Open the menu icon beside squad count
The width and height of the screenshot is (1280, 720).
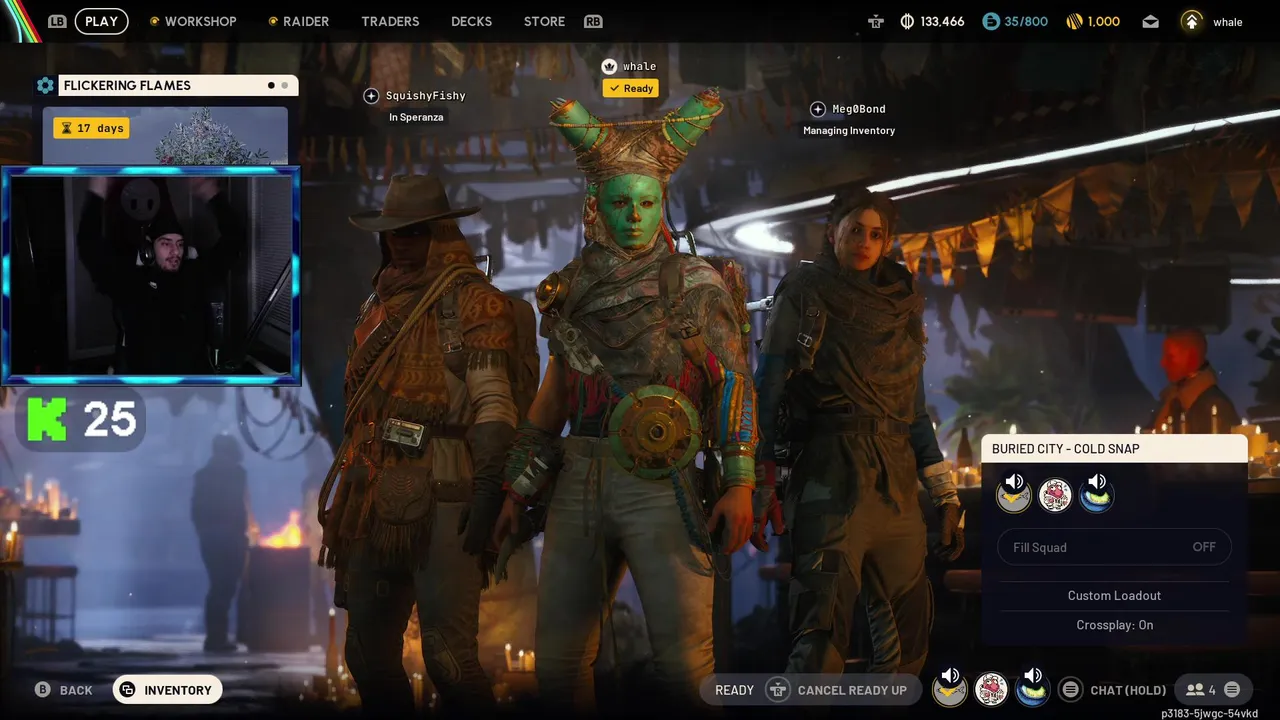[1232, 690]
